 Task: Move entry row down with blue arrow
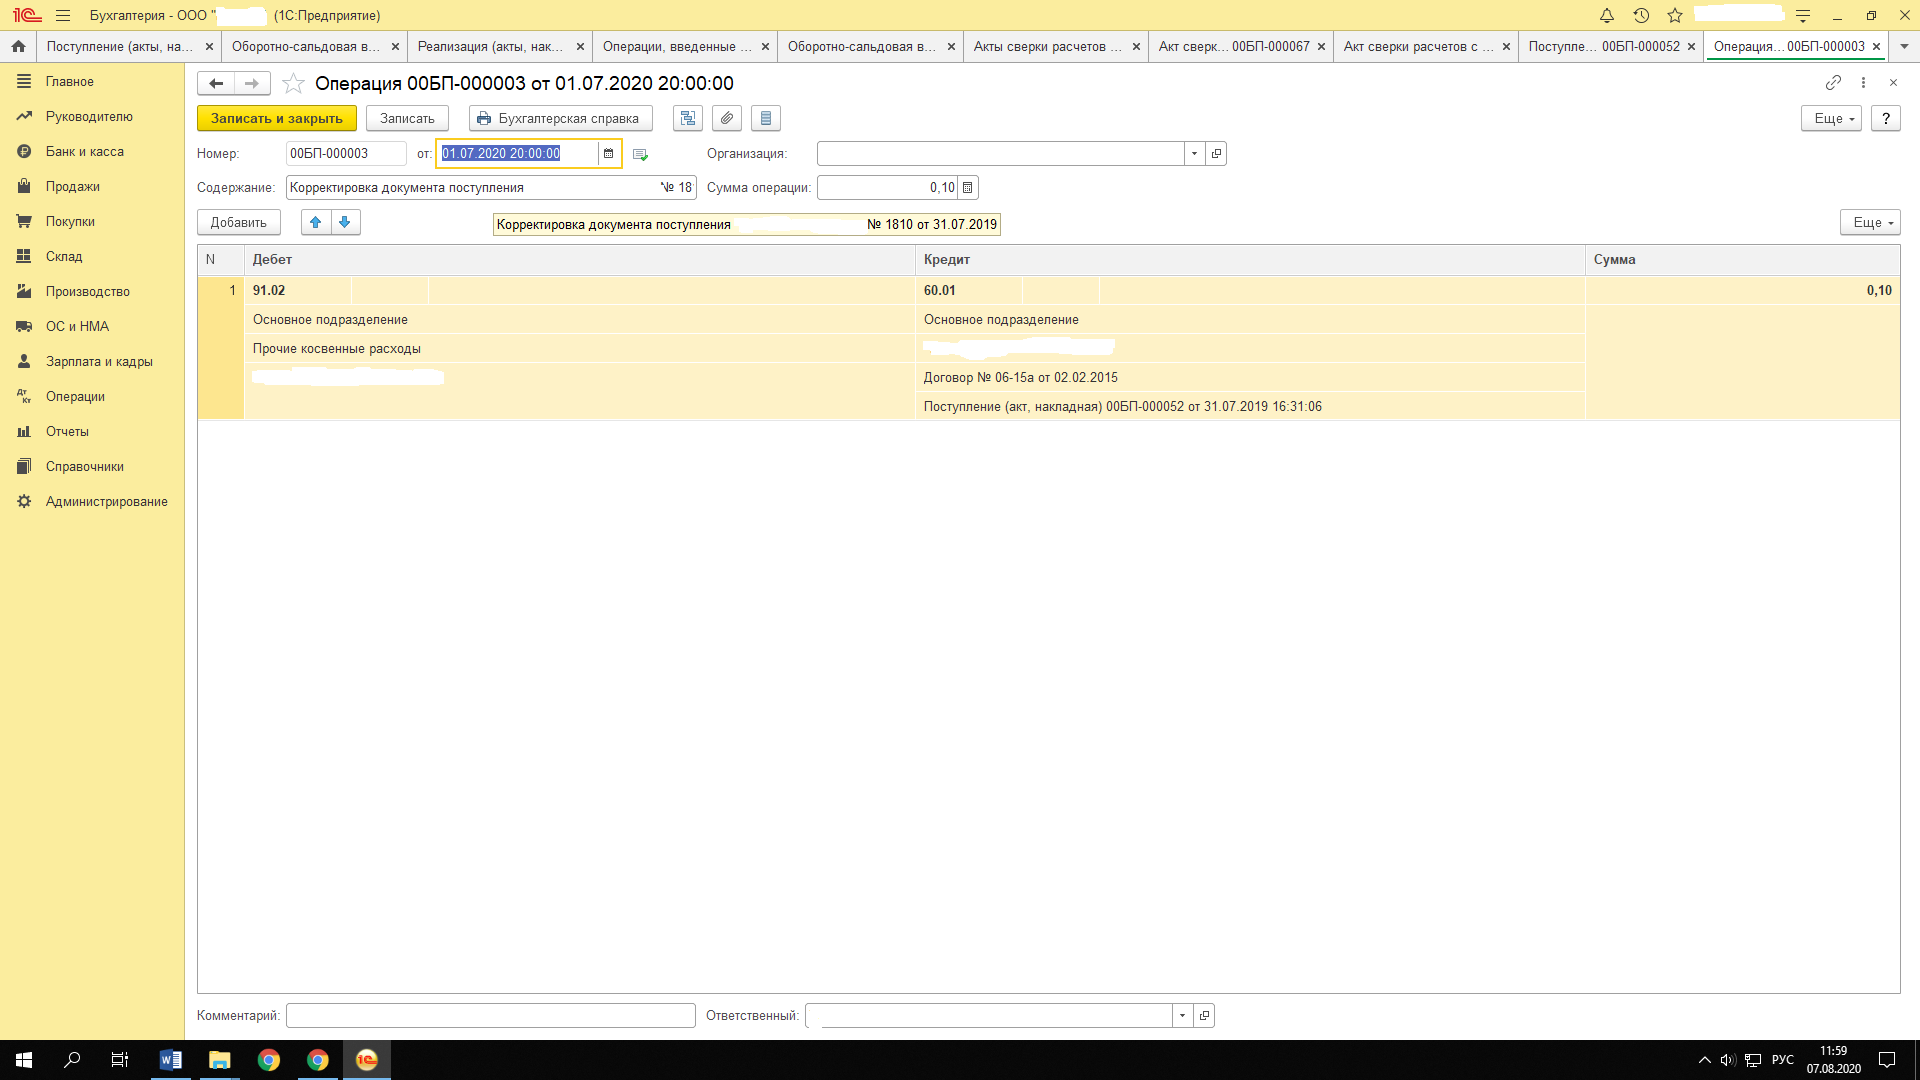click(345, 222)
